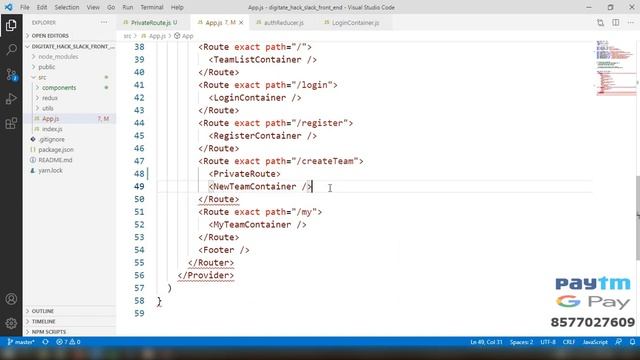Screen dimensions: 640x360
Task: Open the View menu
Action: [x=93, y=7]
